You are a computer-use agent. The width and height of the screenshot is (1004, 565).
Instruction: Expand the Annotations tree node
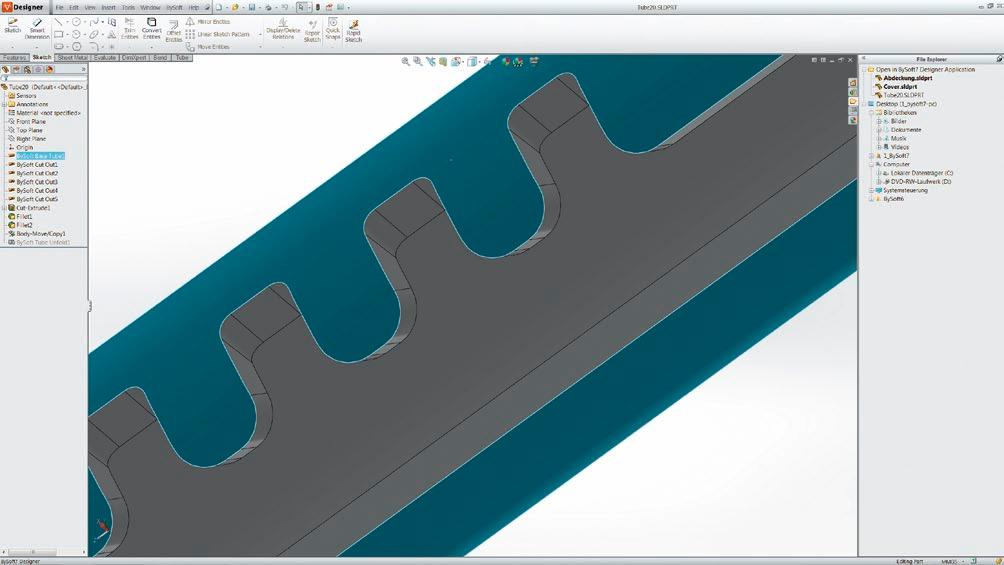click(4, 104)
